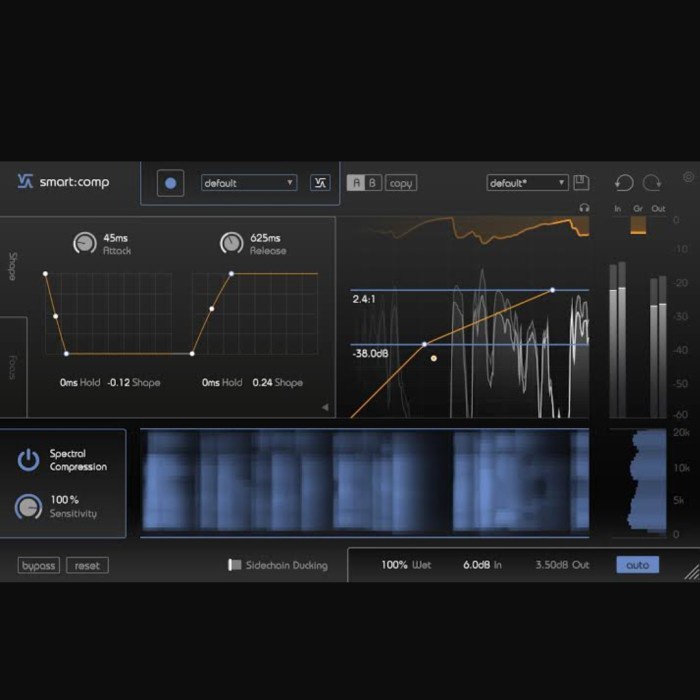Click the Attack knob

pos(85,243)
